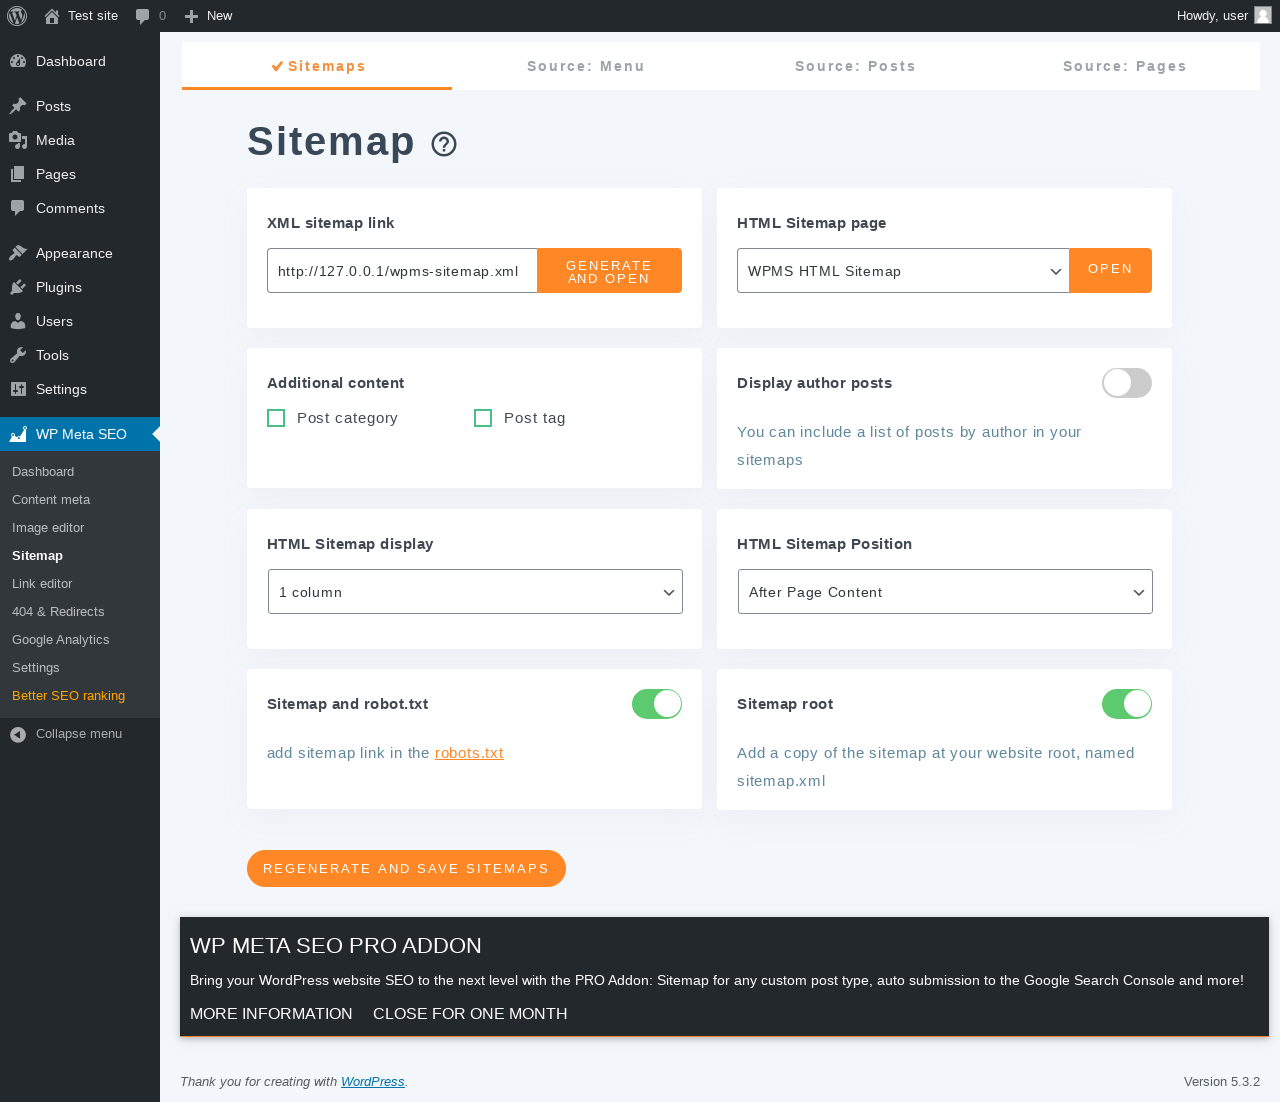Click the user avatar in admin bar

tap(1263, 15)
